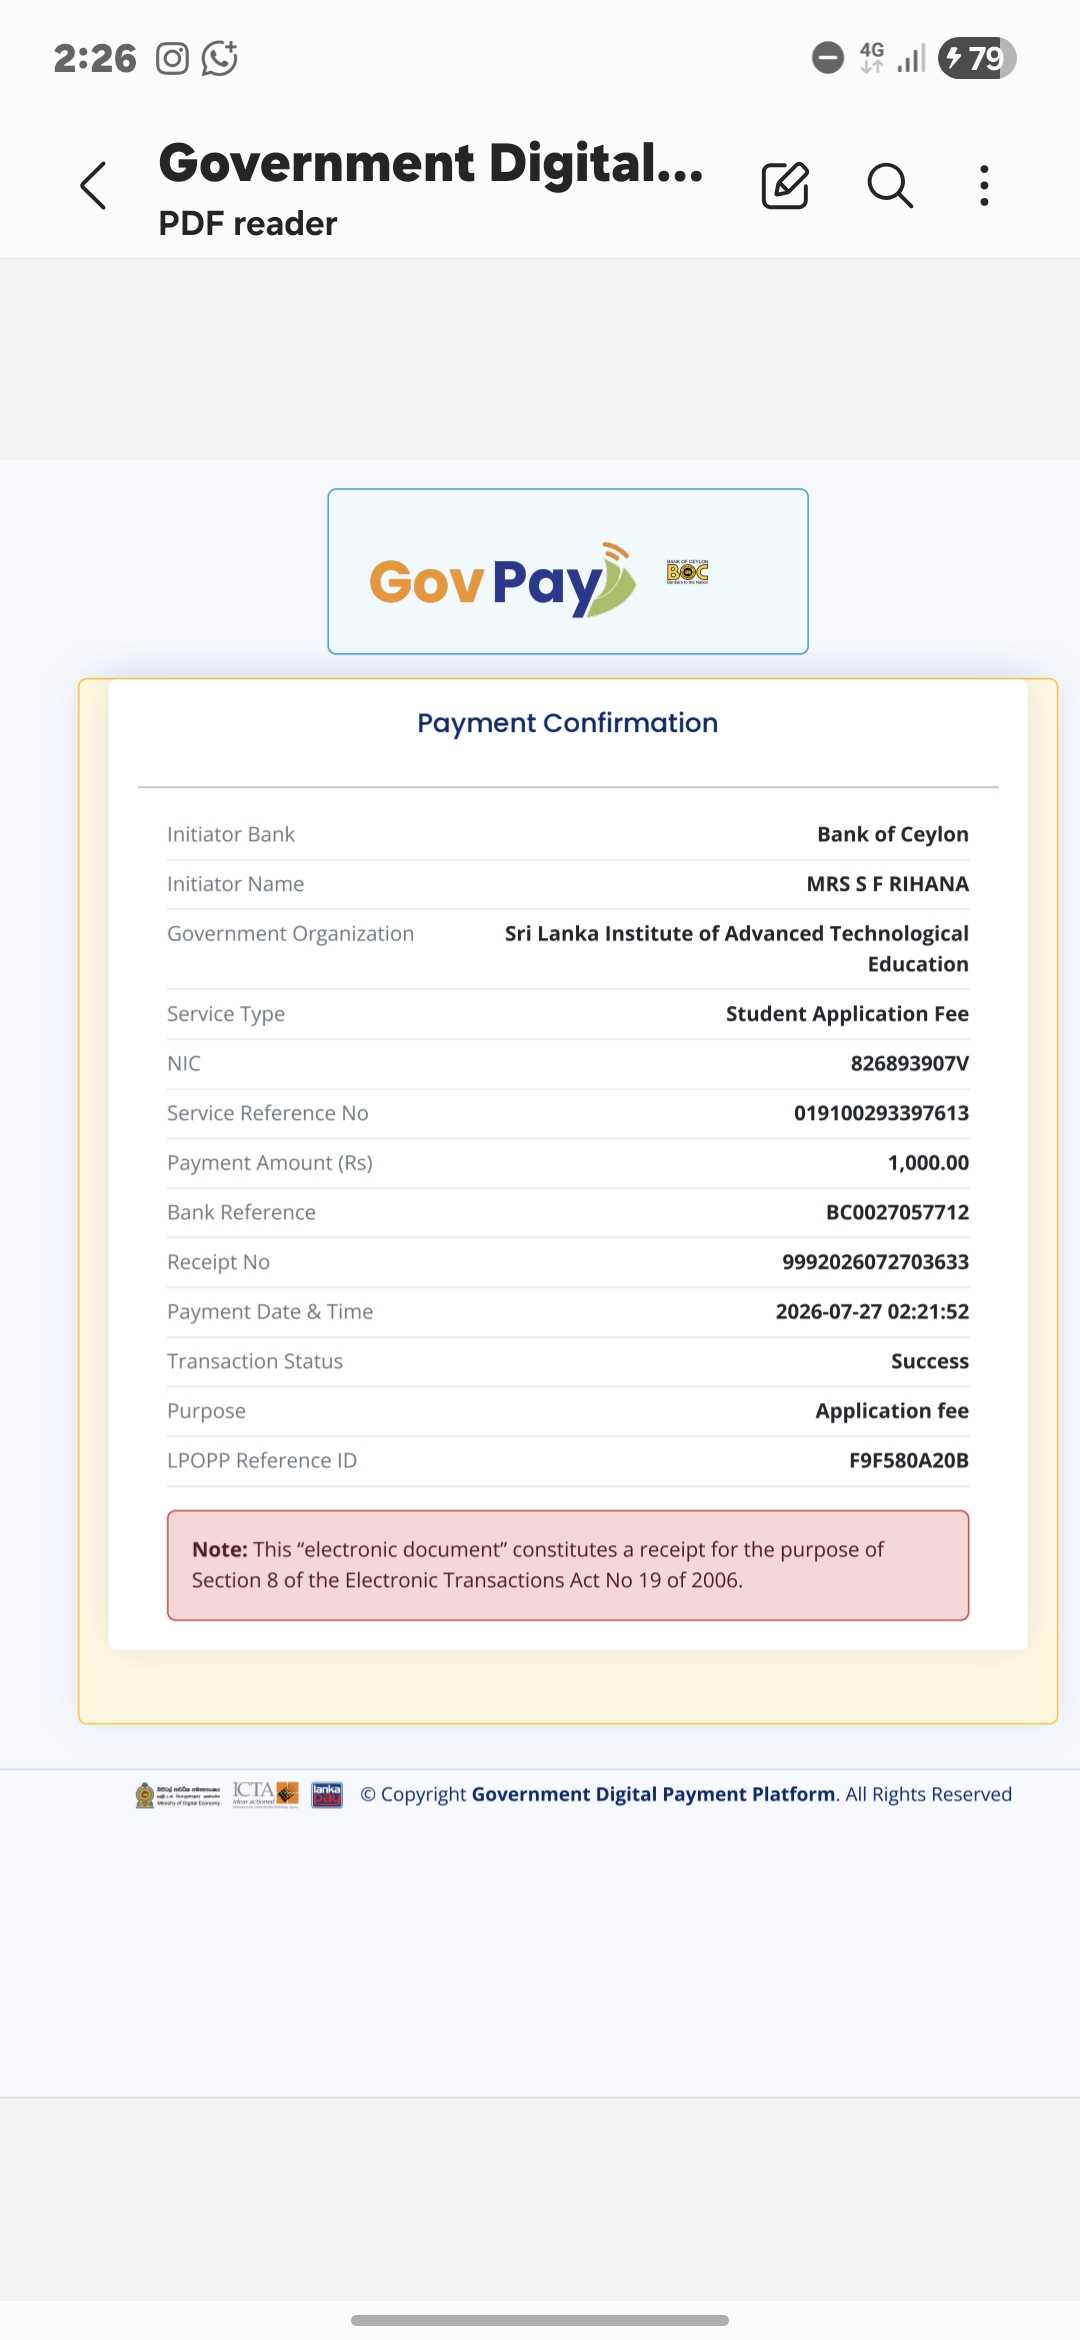Tap the LankaPay logo in footer
The image size is (1080, 2340).
pyautogui.click(x=327, y=1794)
